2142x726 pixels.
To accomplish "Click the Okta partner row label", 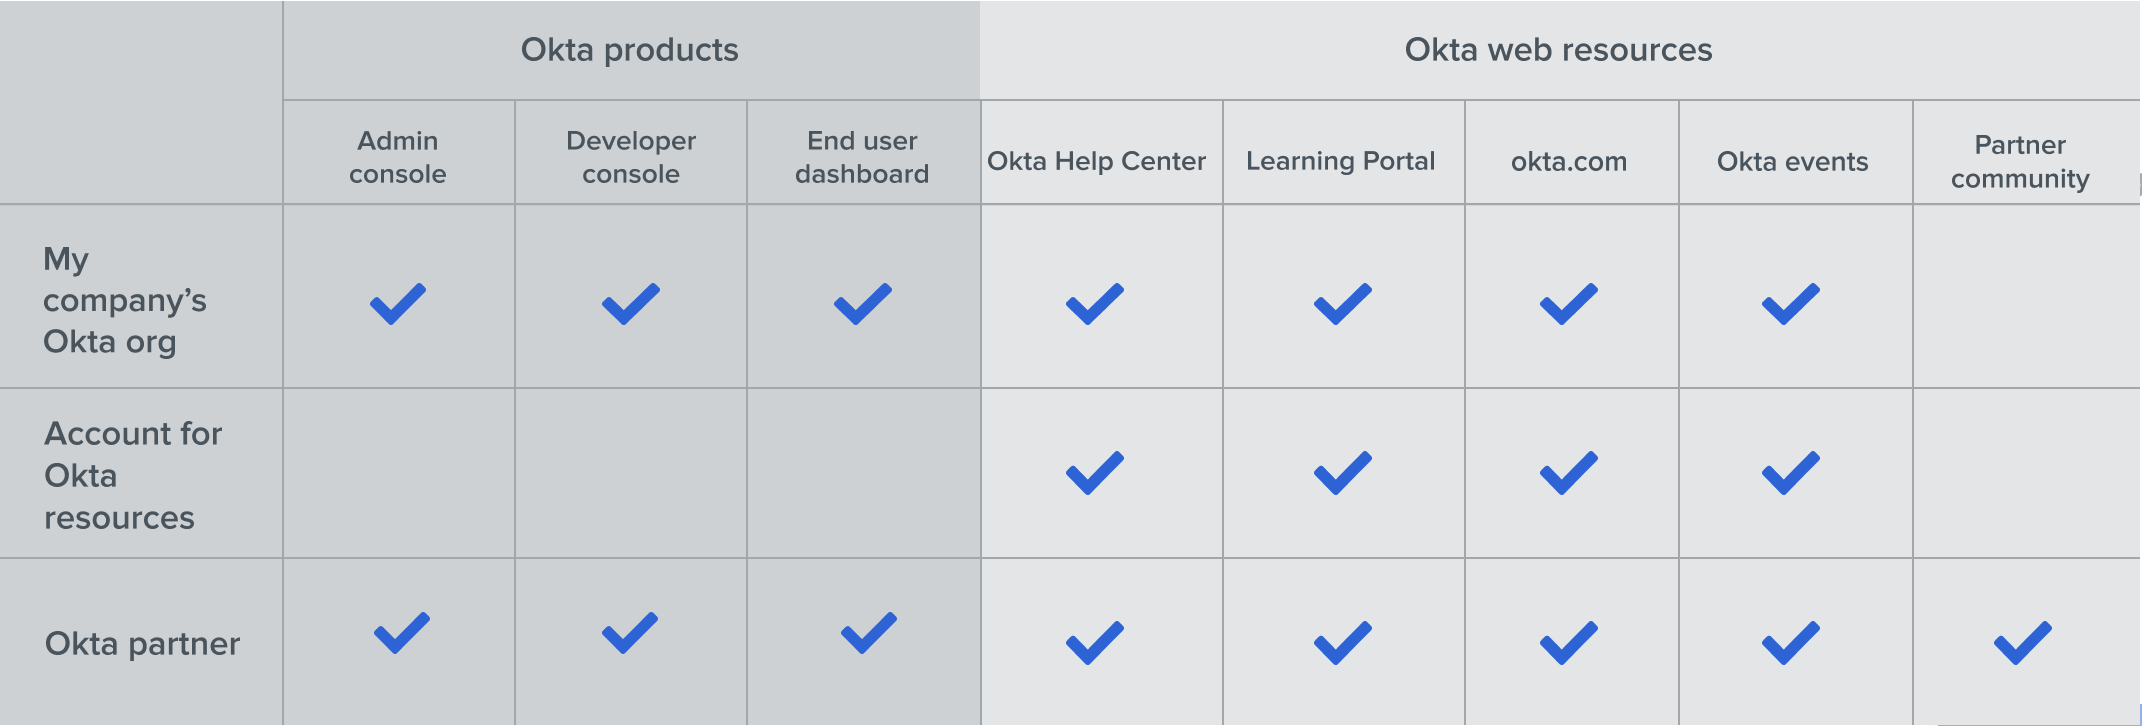I will point(142,643).
